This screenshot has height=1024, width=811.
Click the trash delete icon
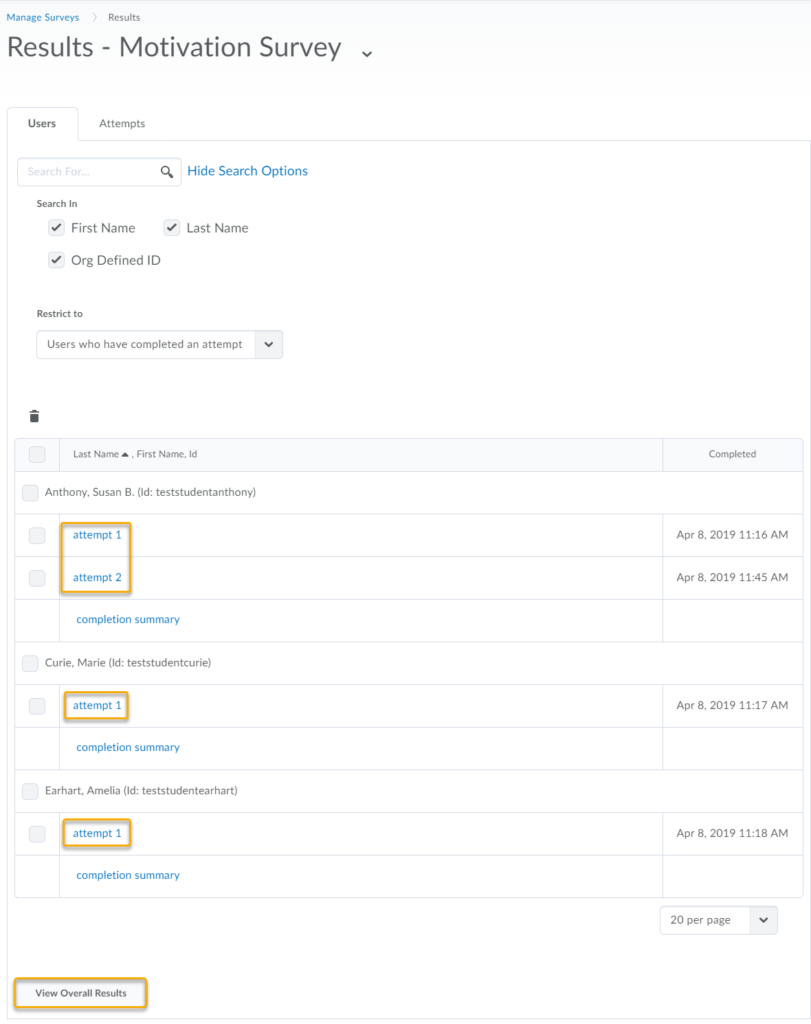click(35, 416)
